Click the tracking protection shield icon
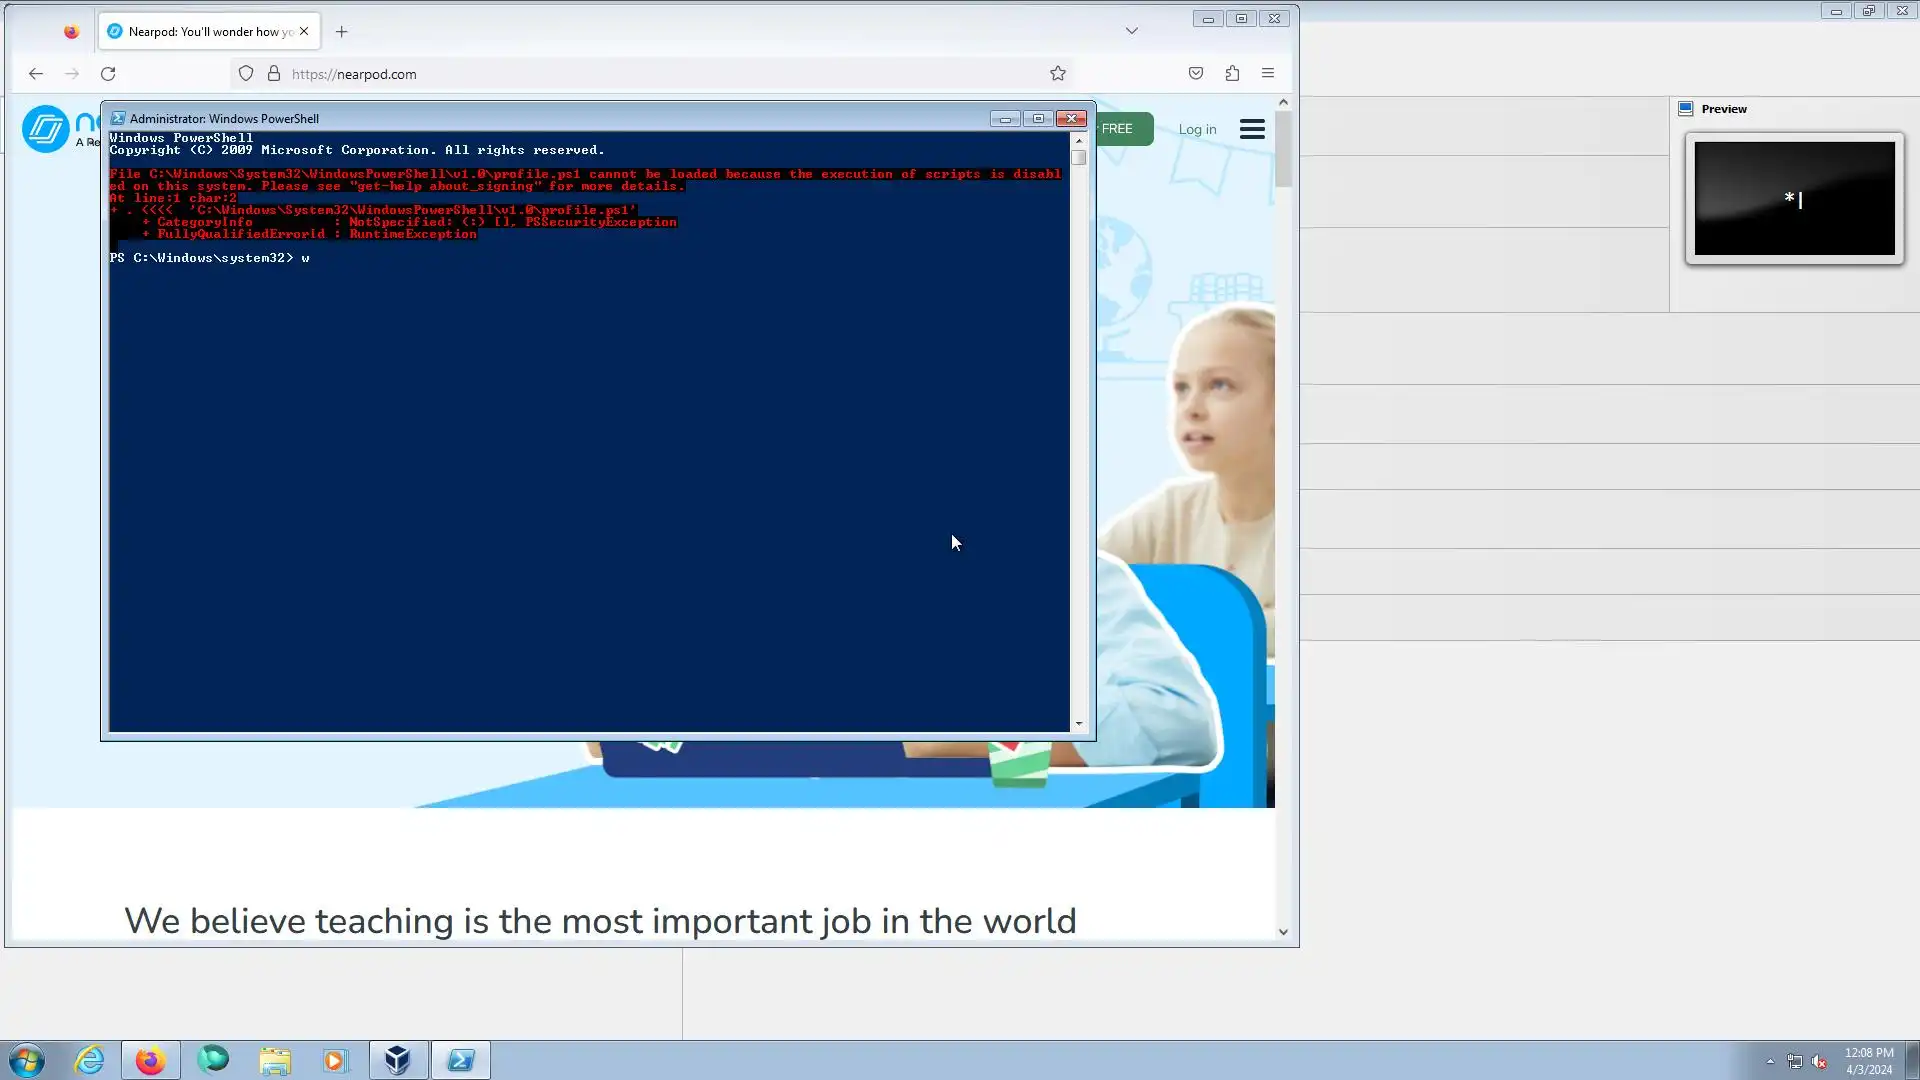 click(x=246, y=74)
